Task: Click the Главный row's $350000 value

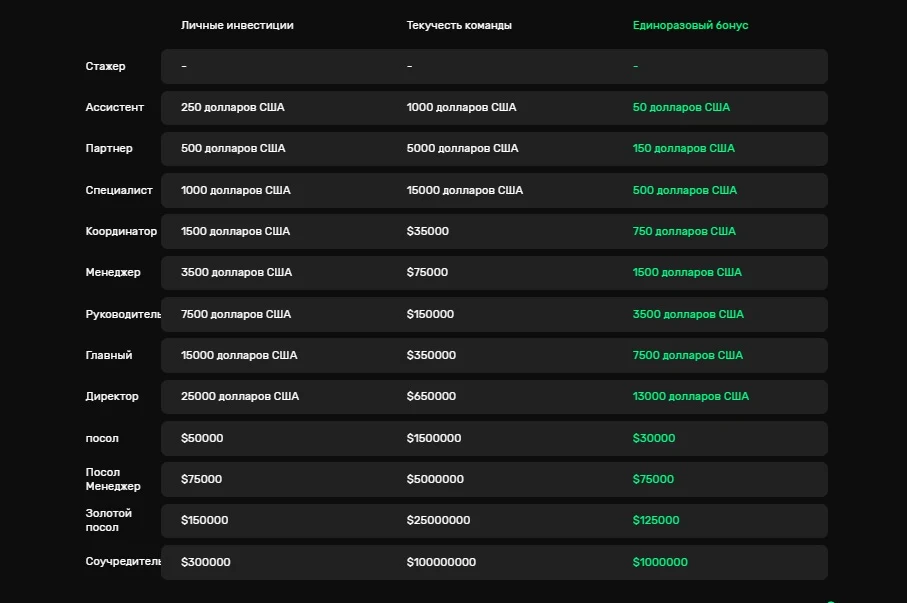Action: pyautogui.click(x=431, y=355)
